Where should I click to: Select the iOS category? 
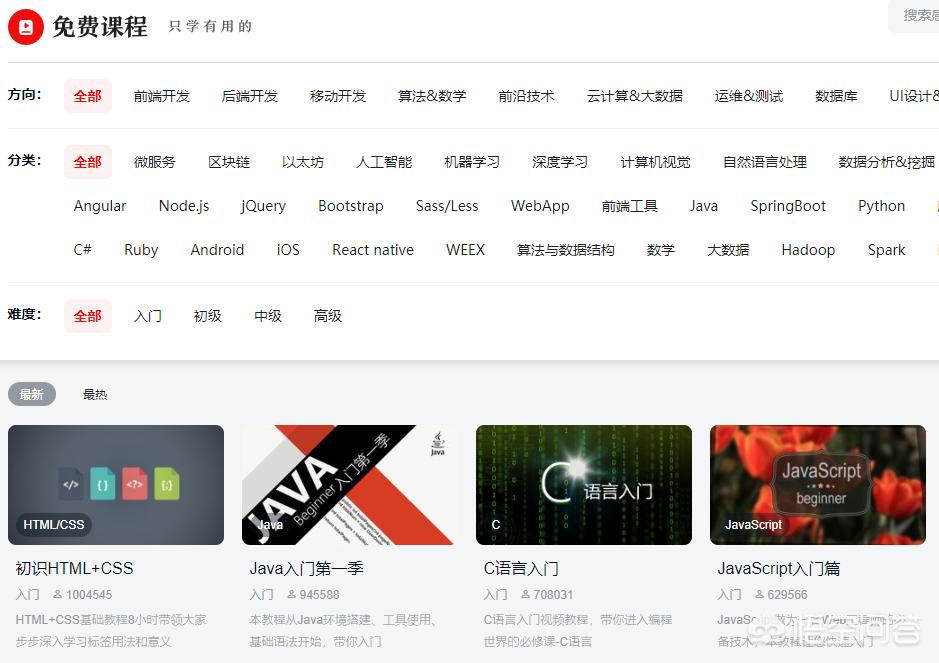click(288, 250)
